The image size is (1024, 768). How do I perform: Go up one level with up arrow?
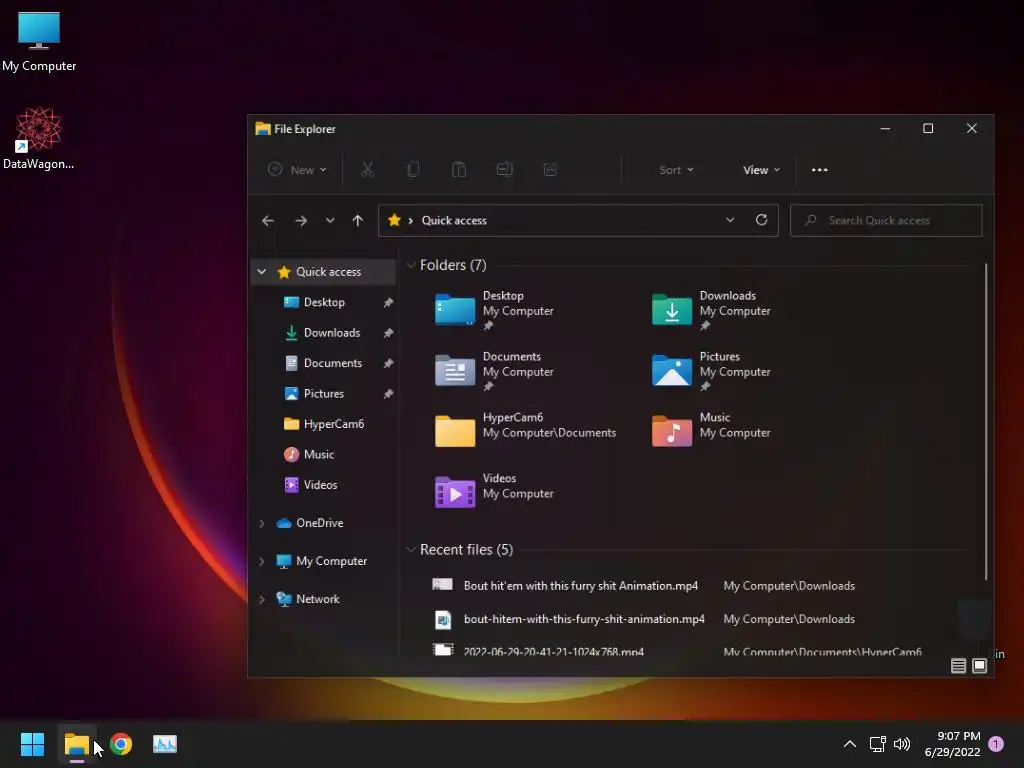(357, 221)
